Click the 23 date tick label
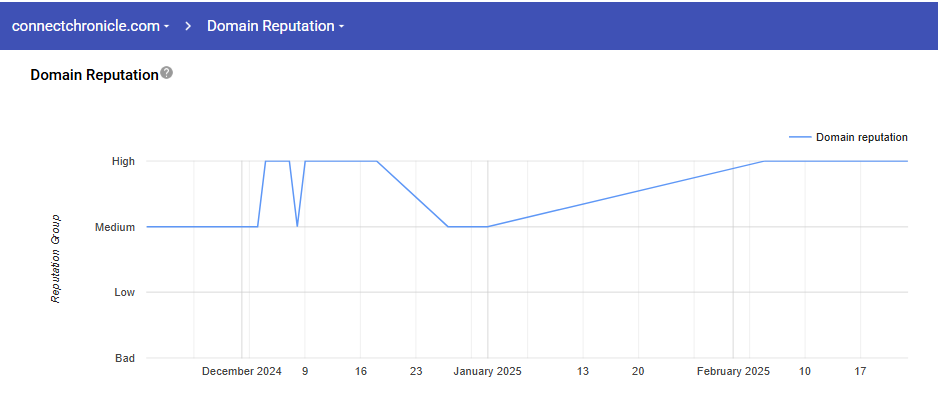Screen dimensions: 938x414 (416, 372)
